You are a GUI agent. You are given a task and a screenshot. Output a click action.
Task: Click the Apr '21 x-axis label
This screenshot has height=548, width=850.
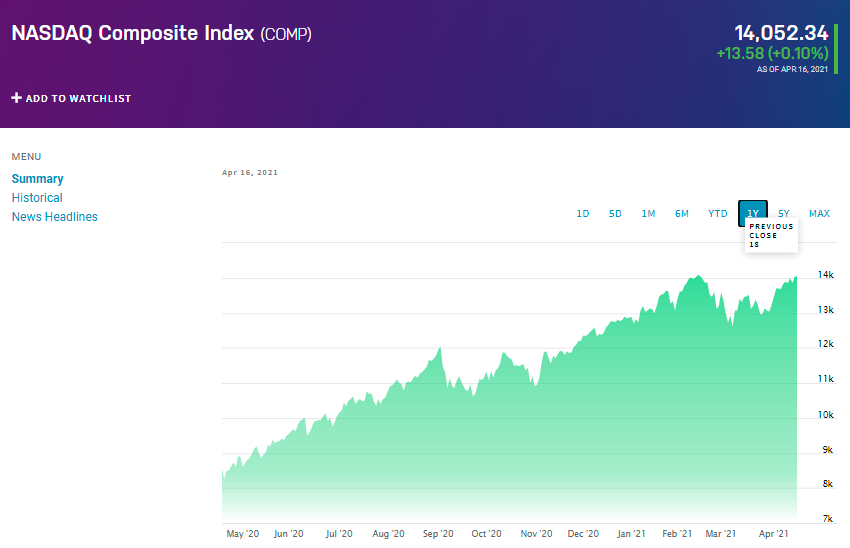(x=774, y=534)
